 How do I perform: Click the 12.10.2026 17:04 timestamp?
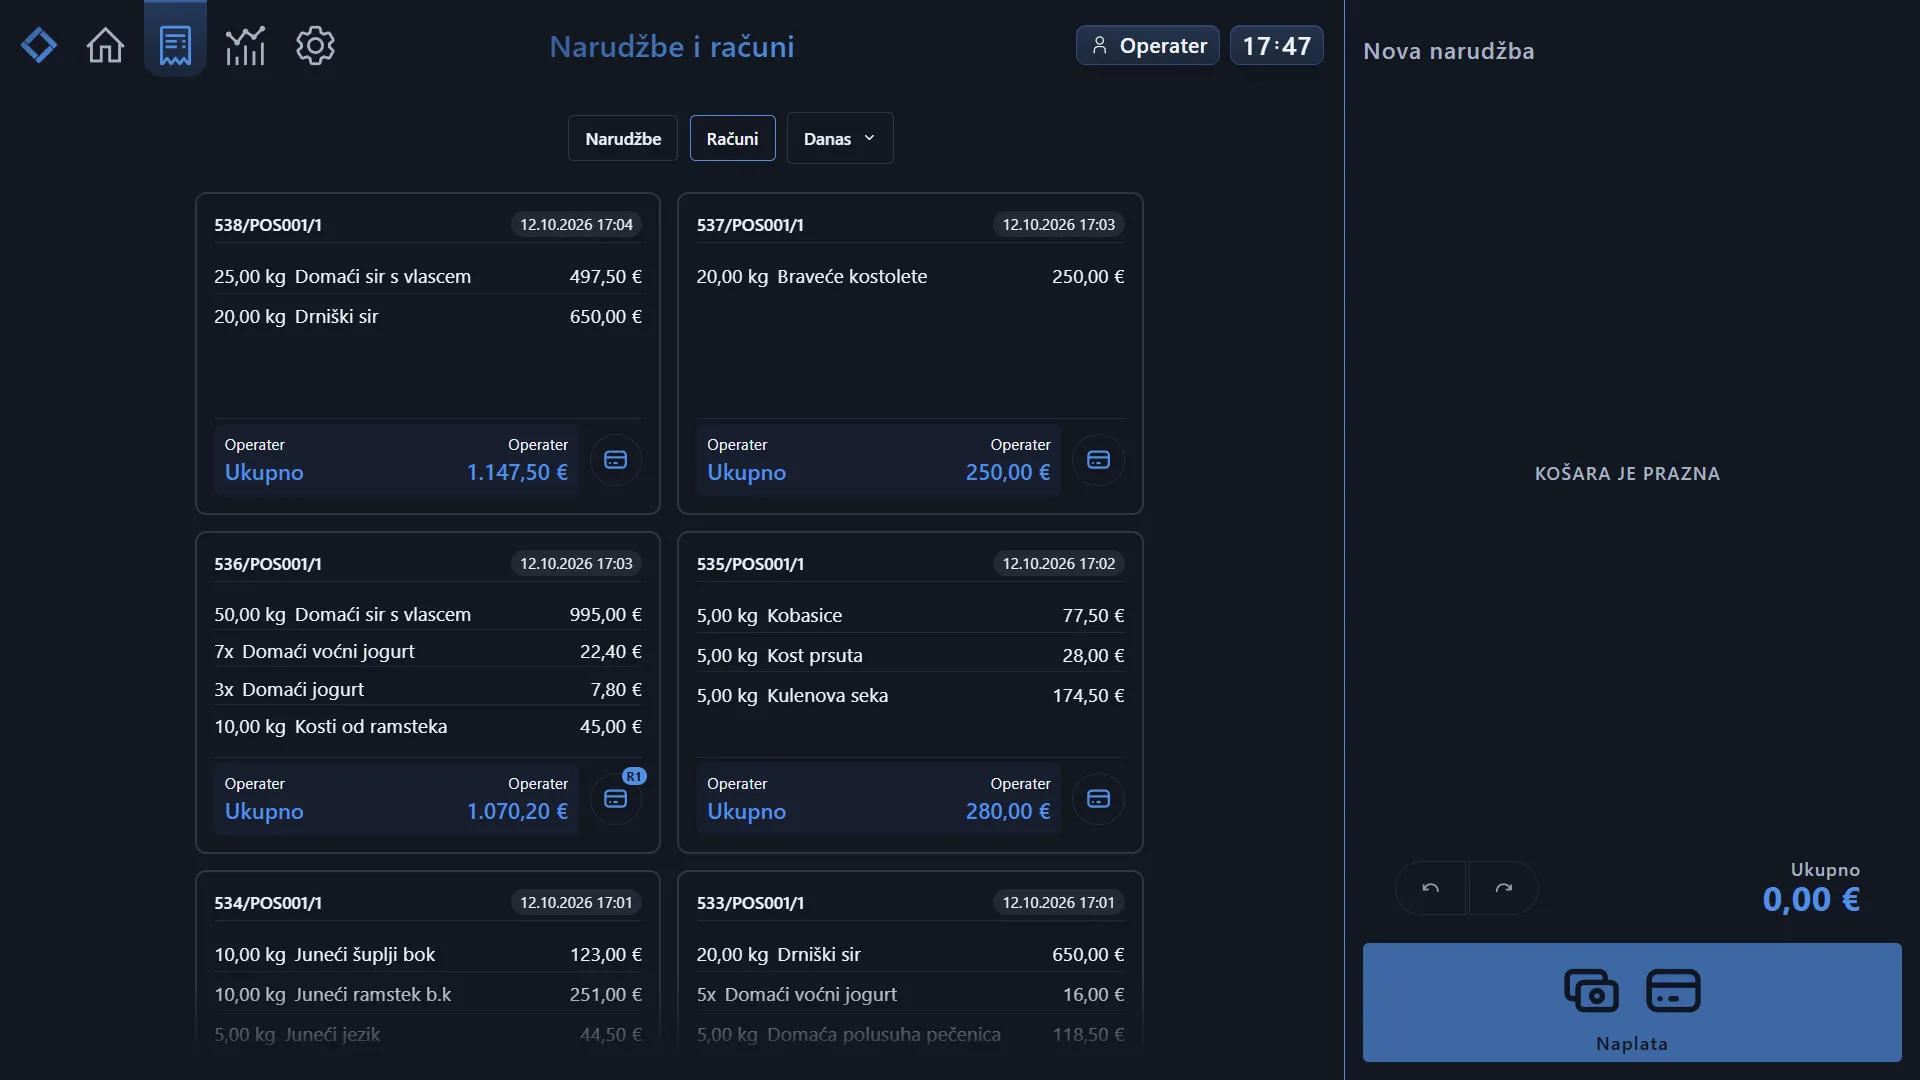tap(576, 225)
